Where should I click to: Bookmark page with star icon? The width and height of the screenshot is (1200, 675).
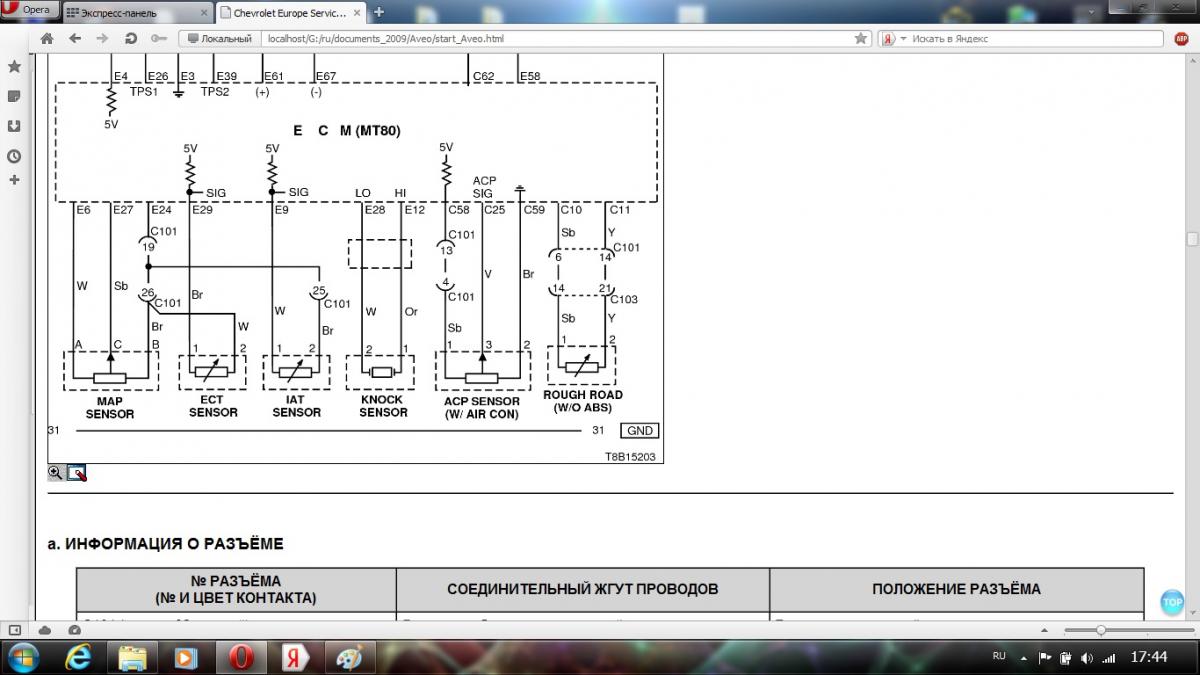point(861,38)
